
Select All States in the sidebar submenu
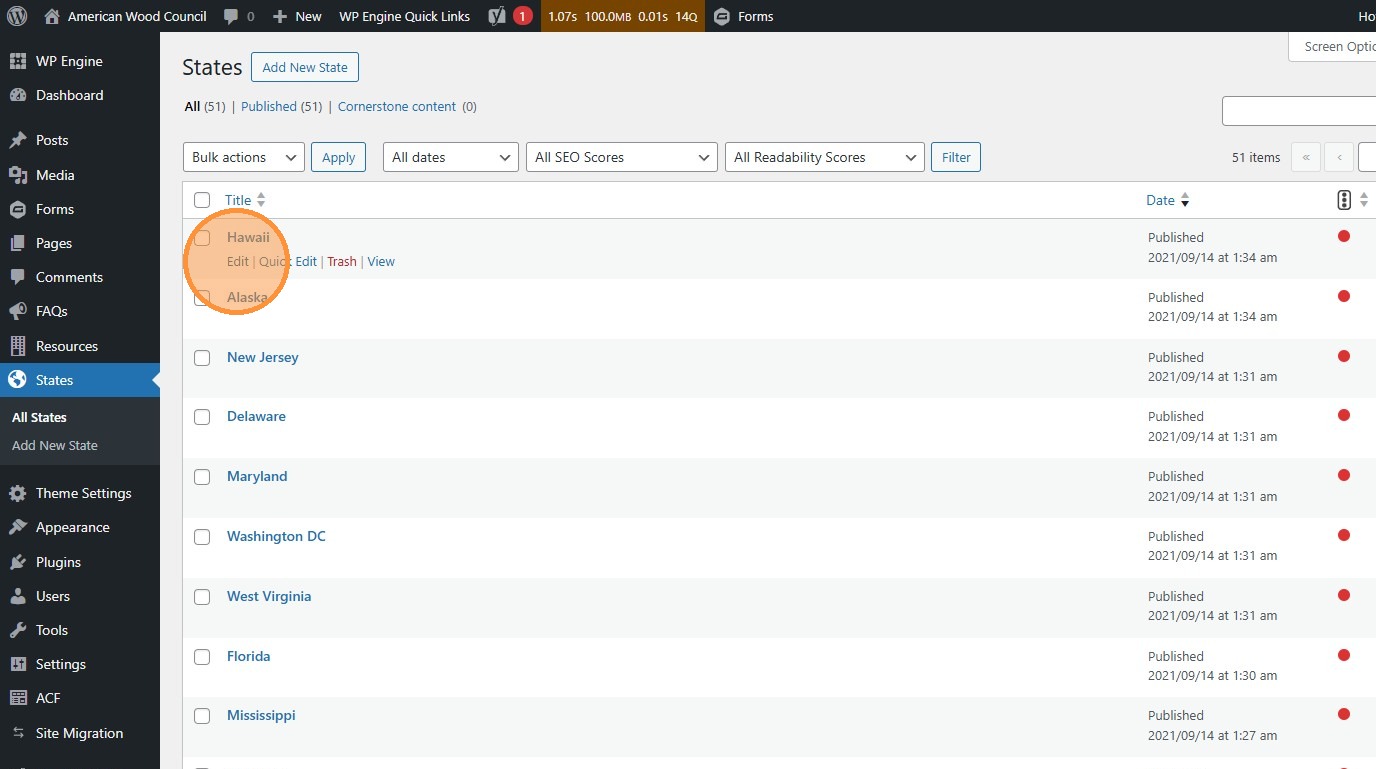[x=39, y=417]
